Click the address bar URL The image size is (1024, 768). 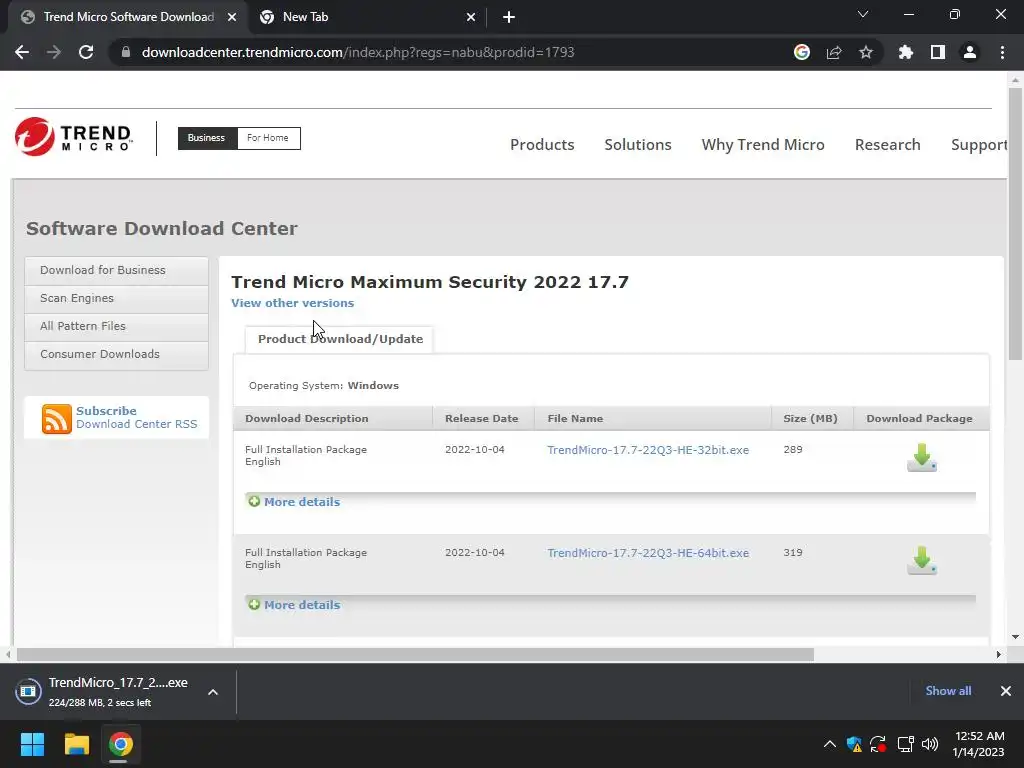358,52
